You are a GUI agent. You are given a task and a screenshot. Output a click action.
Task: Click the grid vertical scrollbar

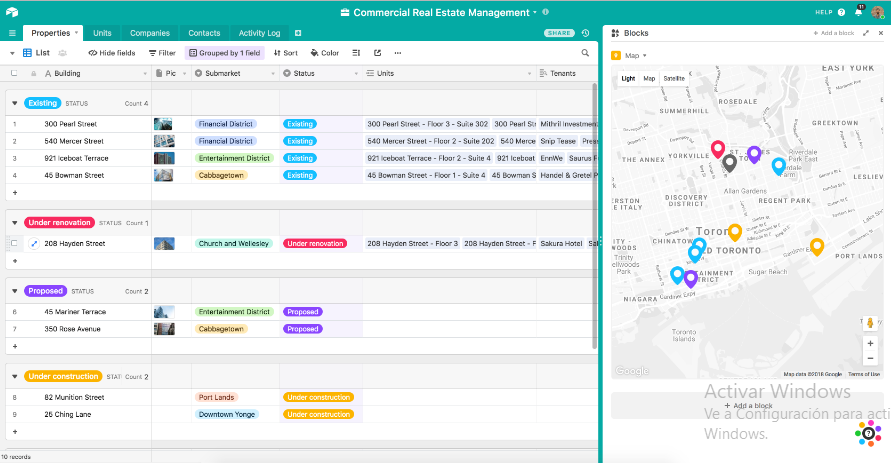[x=594, y=216]
